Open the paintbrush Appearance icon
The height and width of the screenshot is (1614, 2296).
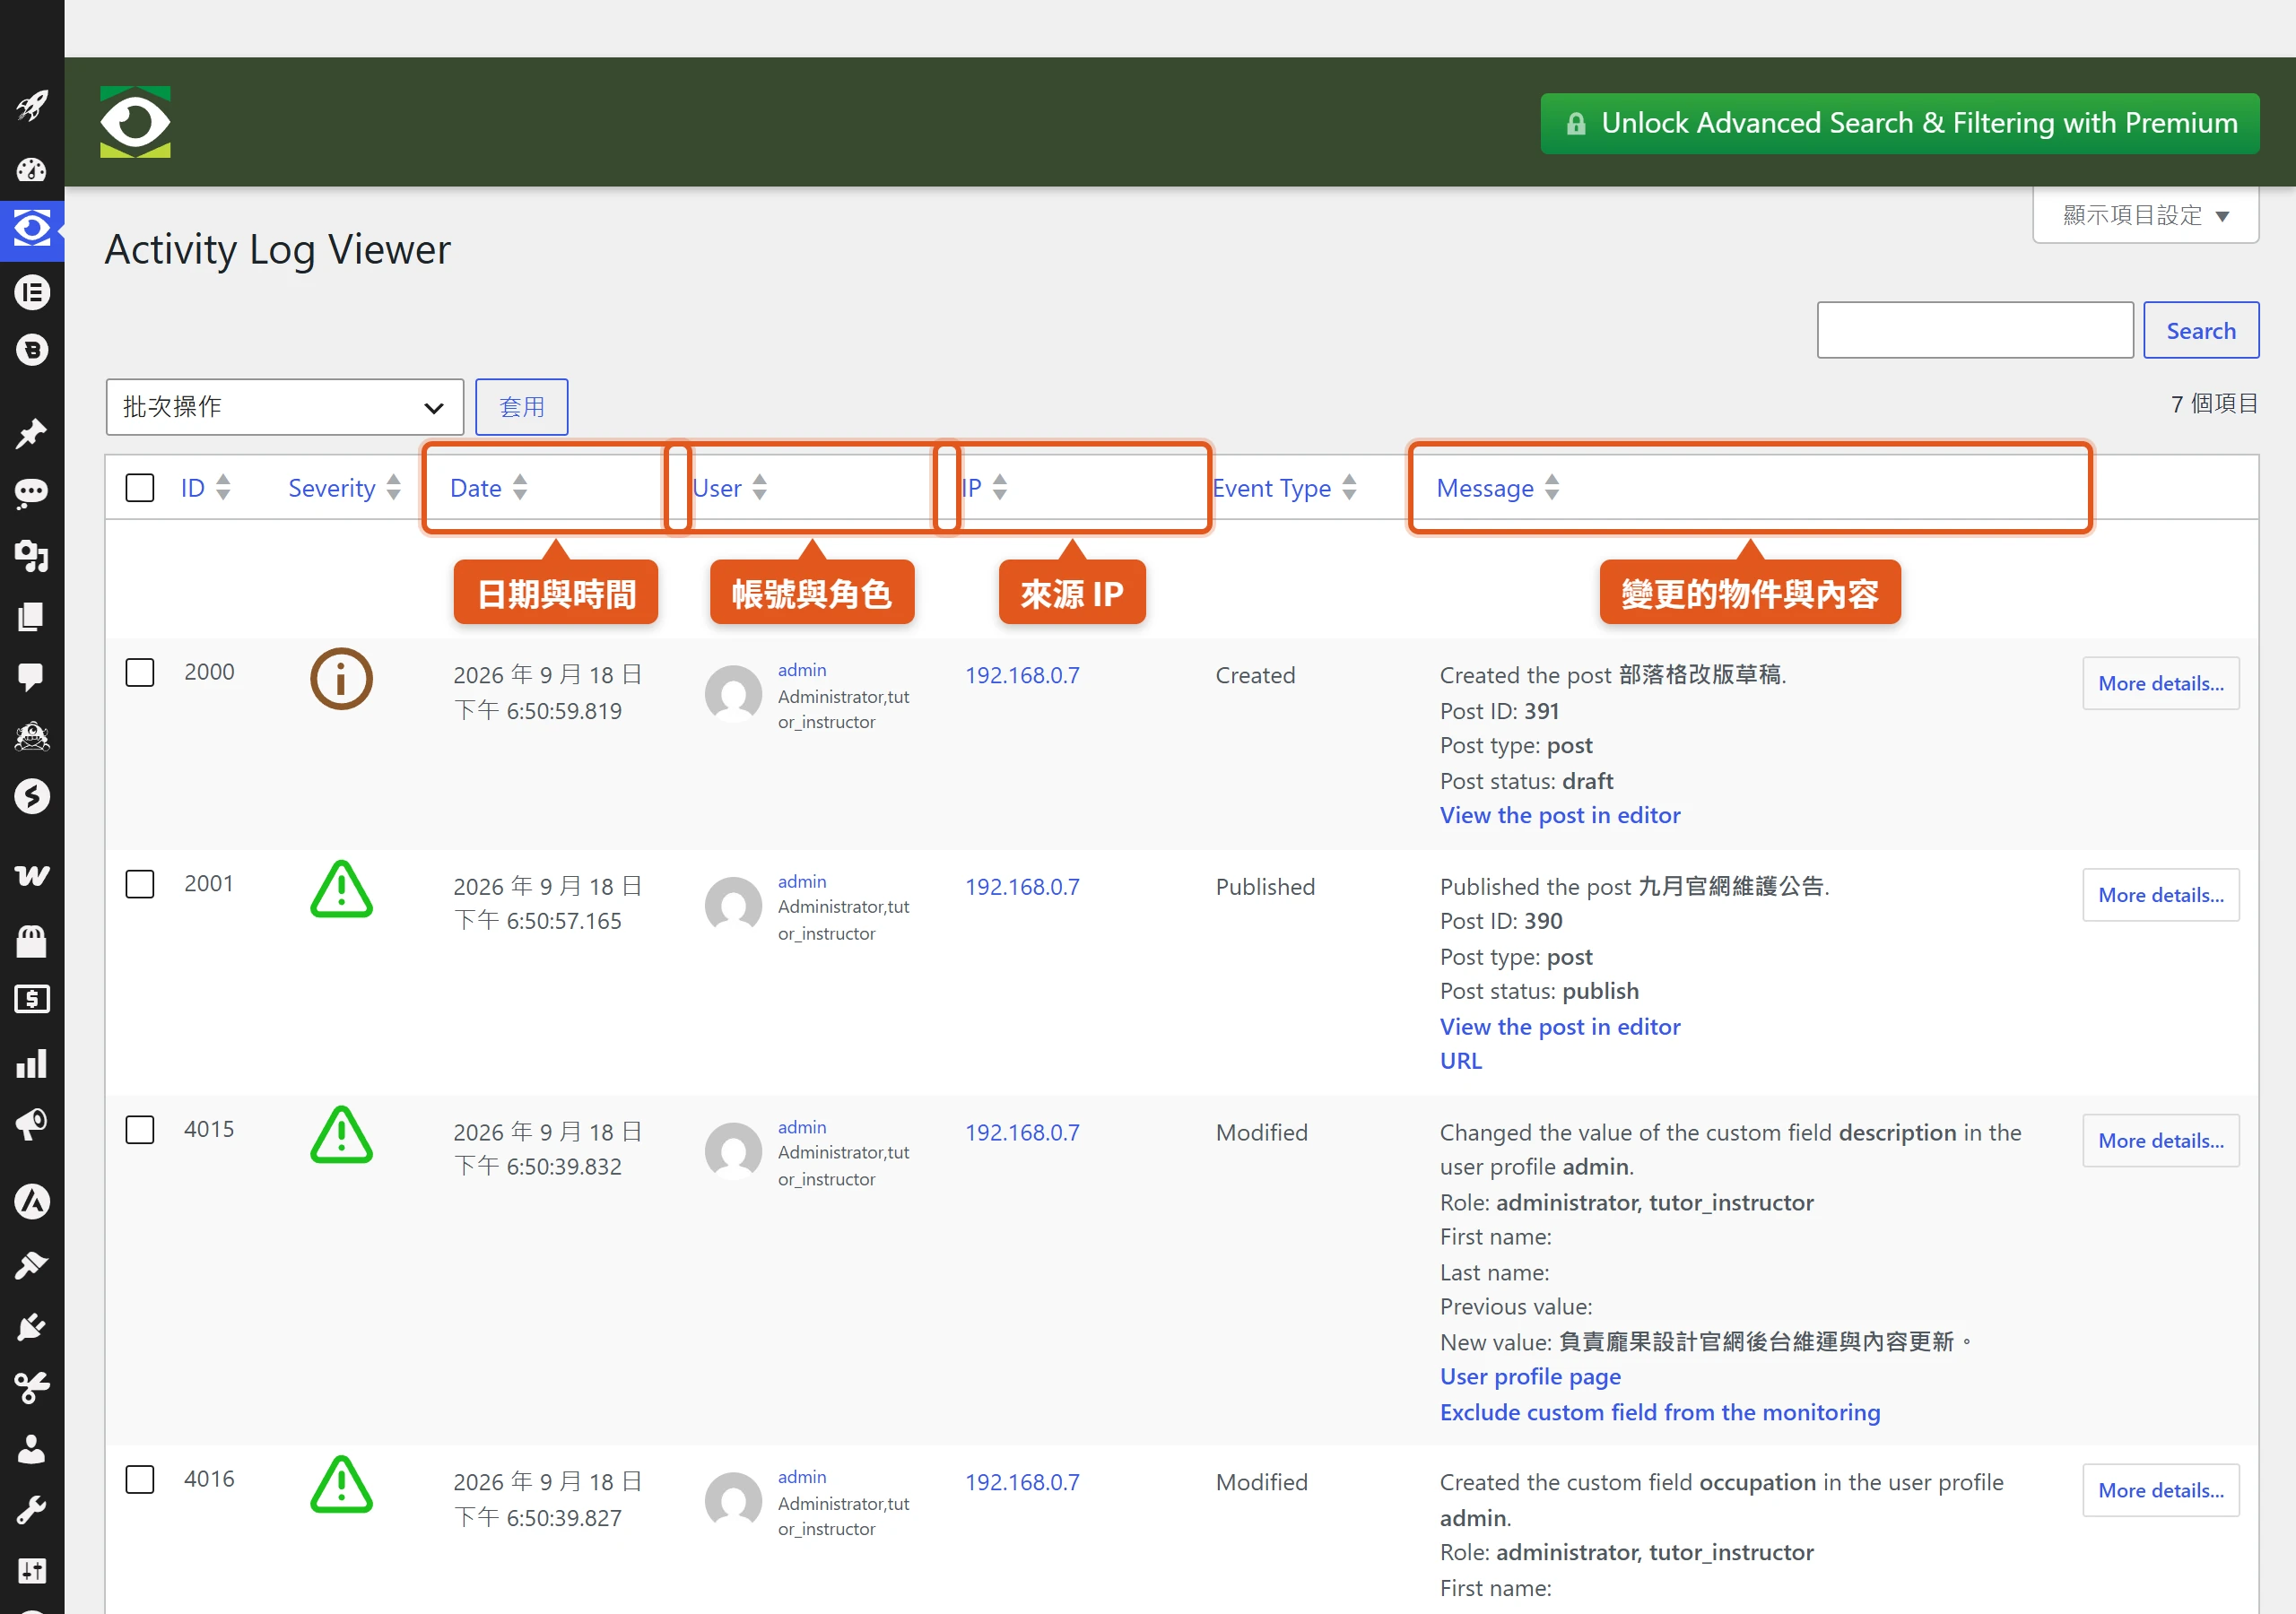coord(32,1265)
